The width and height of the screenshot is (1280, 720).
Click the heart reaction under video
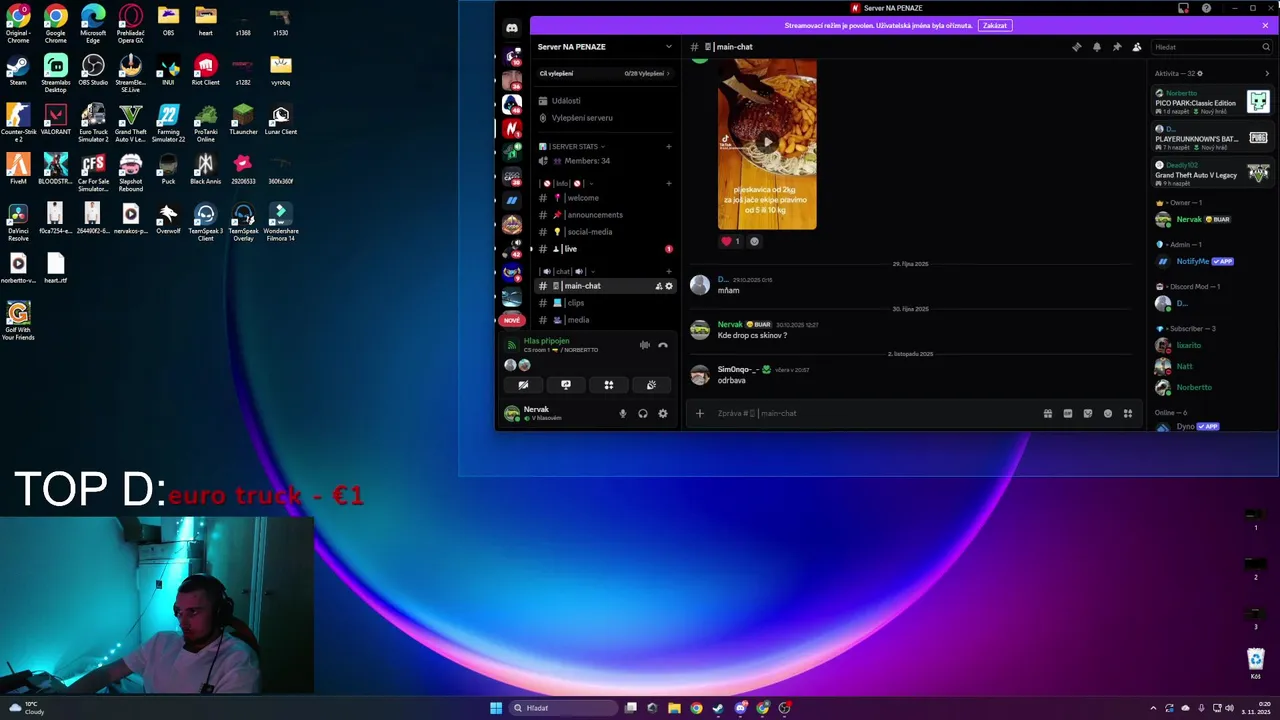pyautogui.click(x=731, y=241)
